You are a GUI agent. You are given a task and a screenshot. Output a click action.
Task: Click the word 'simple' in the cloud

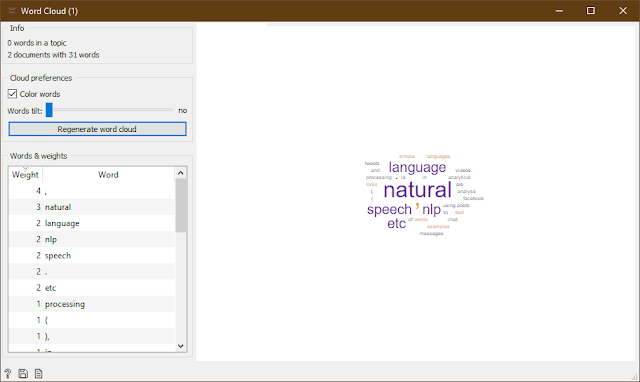coord(407,156)
